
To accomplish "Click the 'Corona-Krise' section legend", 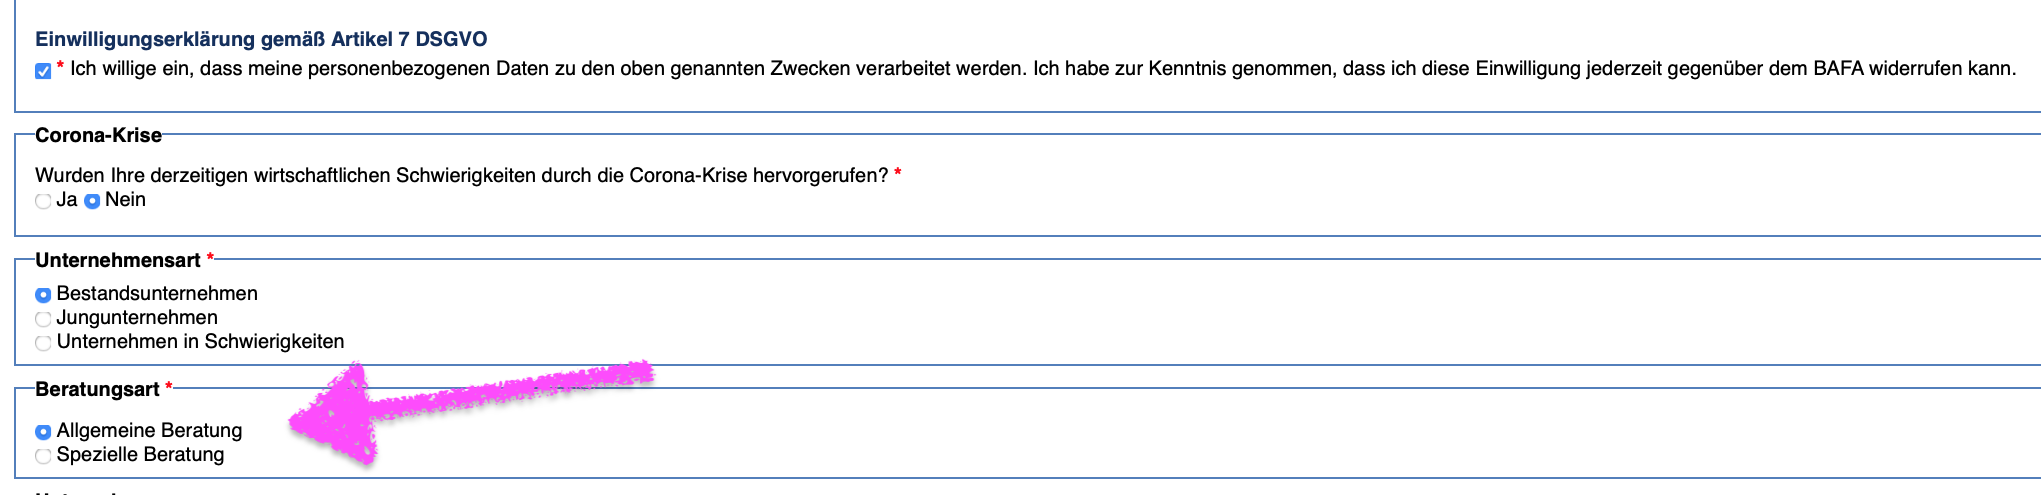I will 98,135.
